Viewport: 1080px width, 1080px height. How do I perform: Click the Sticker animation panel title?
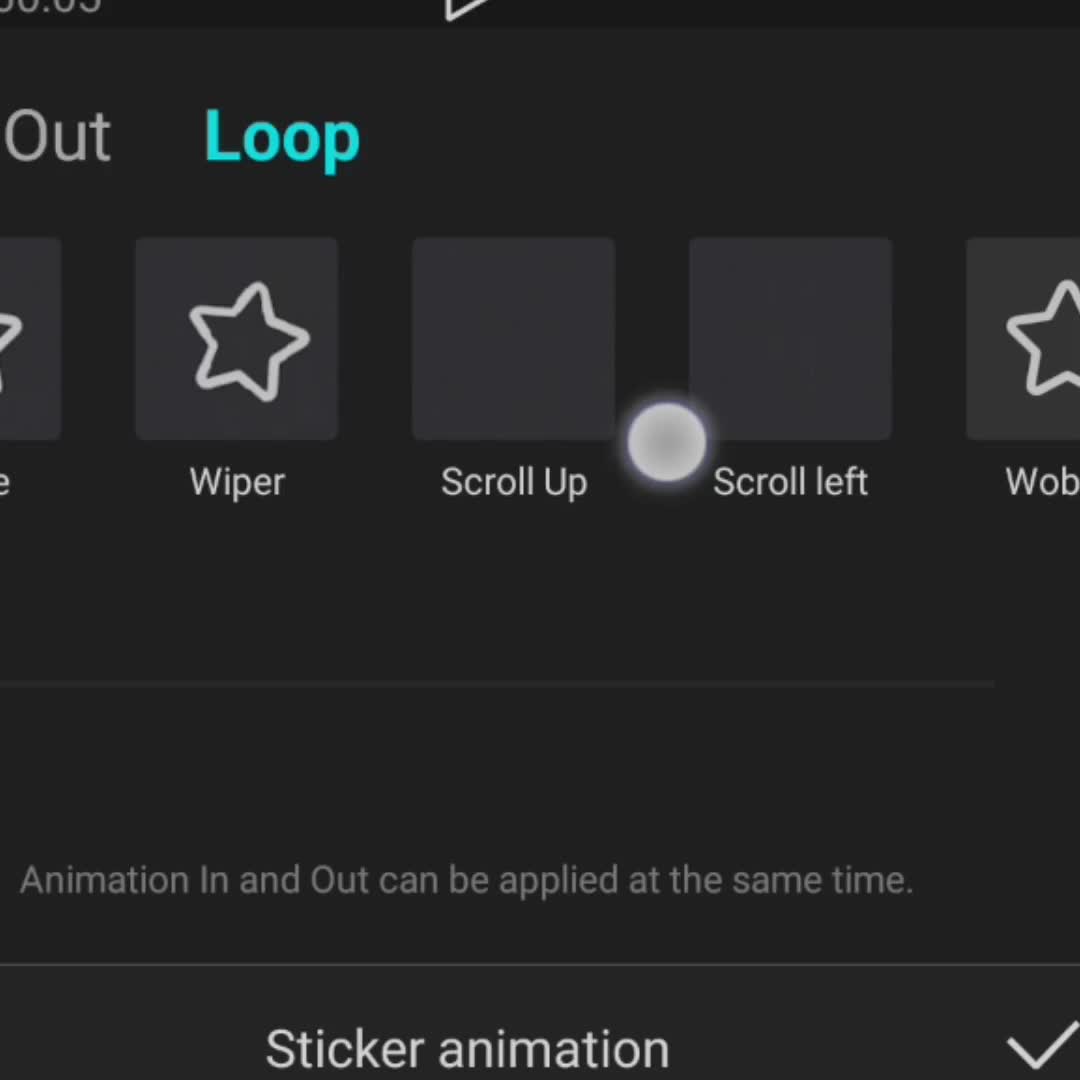click(467, 1050)
